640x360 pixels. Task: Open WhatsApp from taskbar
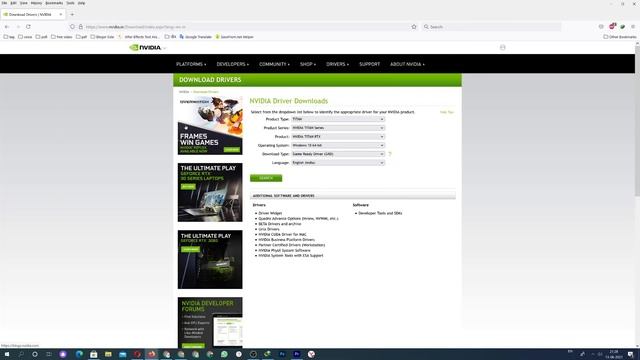point(224,354)
